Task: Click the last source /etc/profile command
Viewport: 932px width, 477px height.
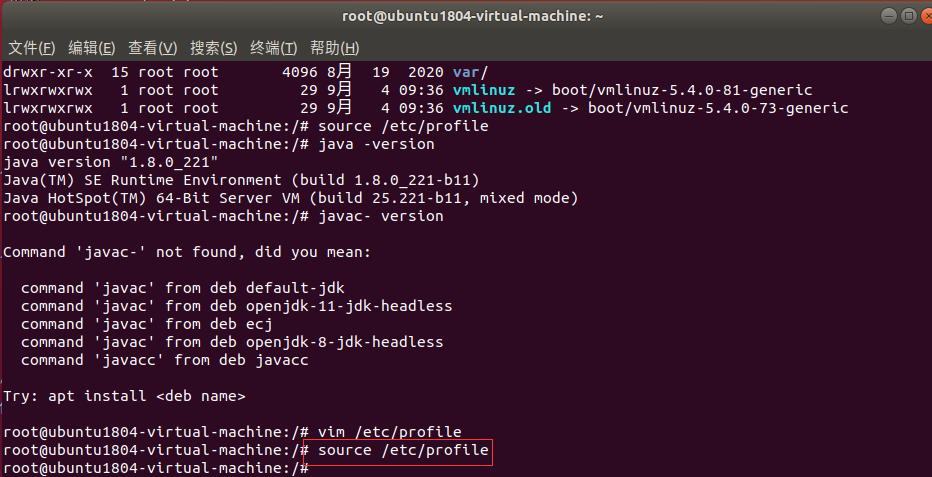Action: (x=403, y=450)
